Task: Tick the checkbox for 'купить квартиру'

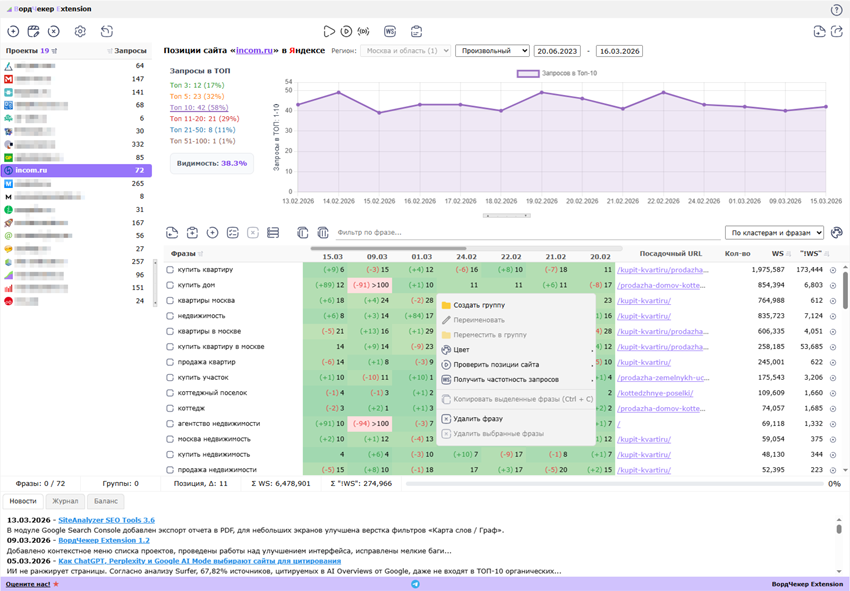Action: (171, 270)
